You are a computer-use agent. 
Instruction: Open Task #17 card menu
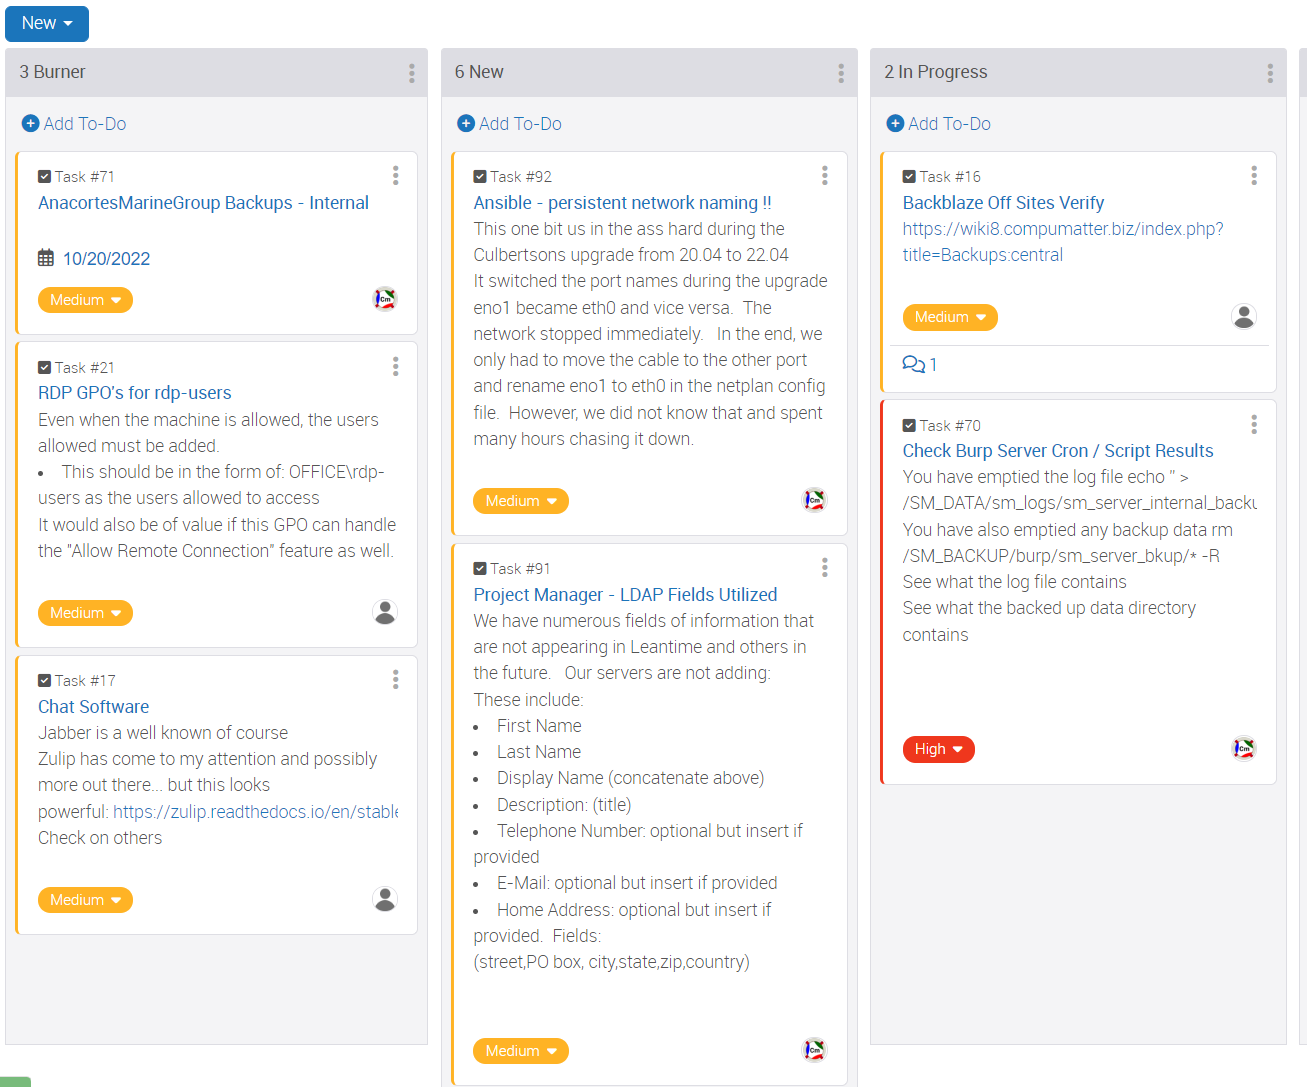396,680
